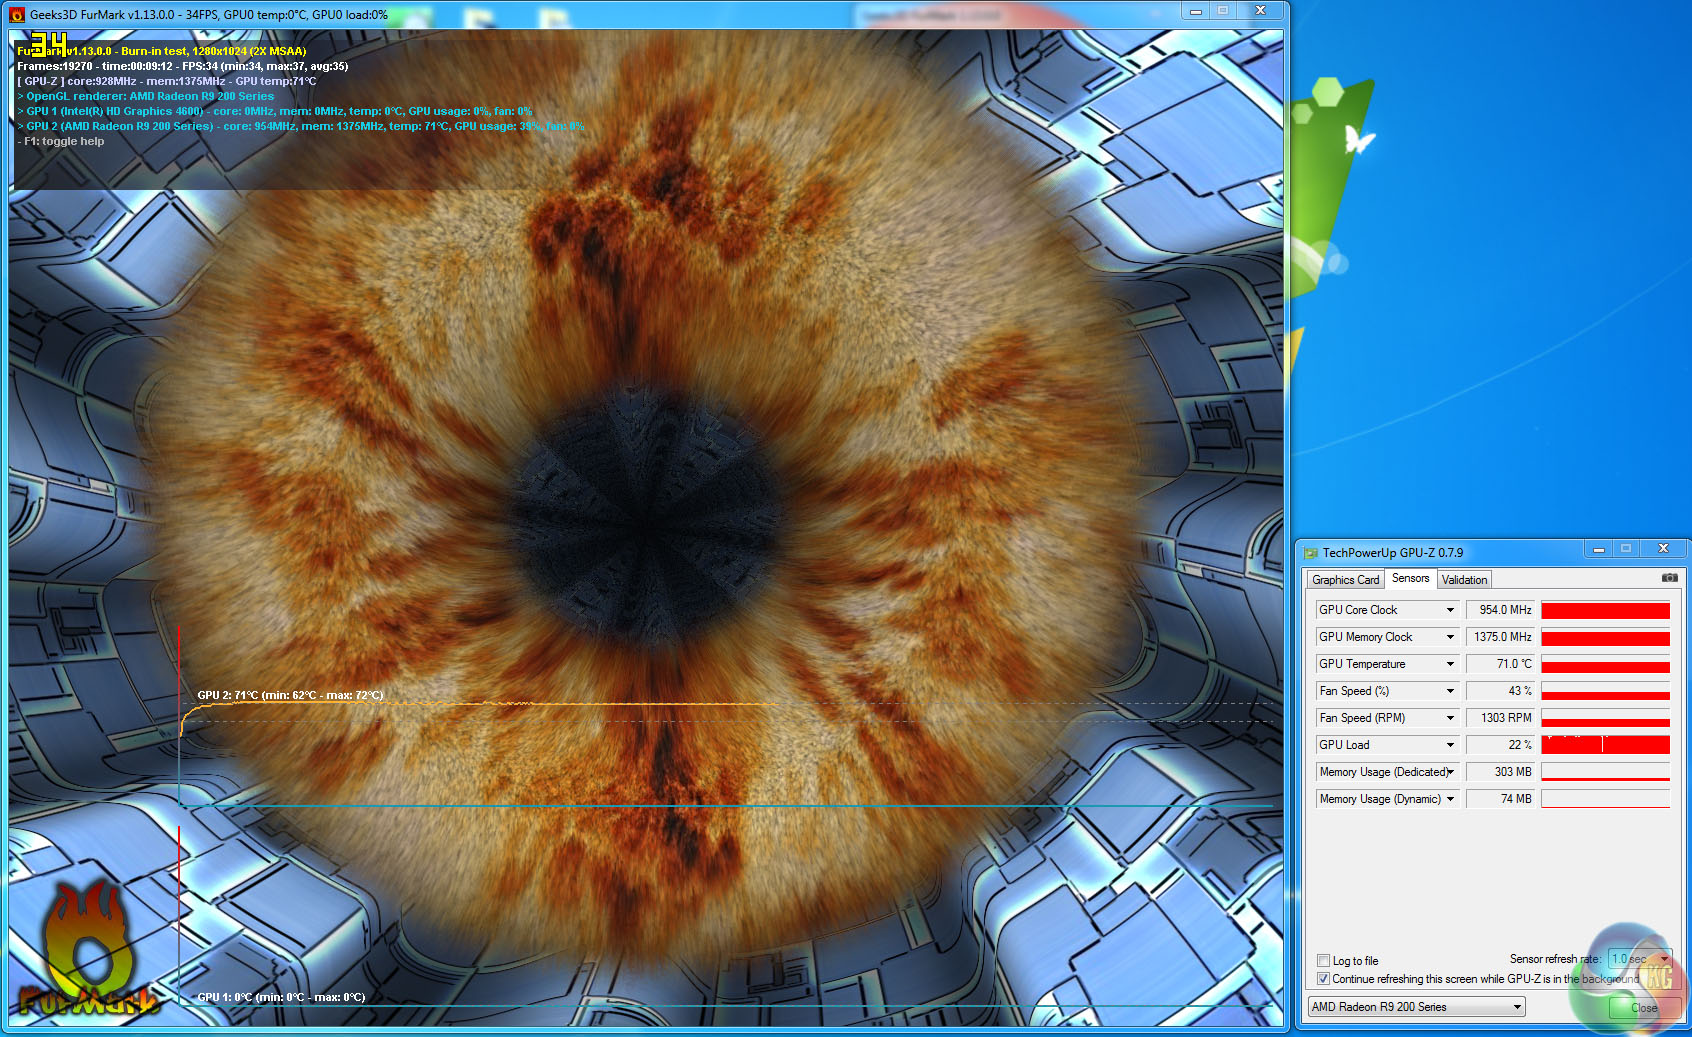Click the screenshot camera icon in GPU-Z
This screenshot has width=1692, height=1037.
click(x=1669, y=578)
